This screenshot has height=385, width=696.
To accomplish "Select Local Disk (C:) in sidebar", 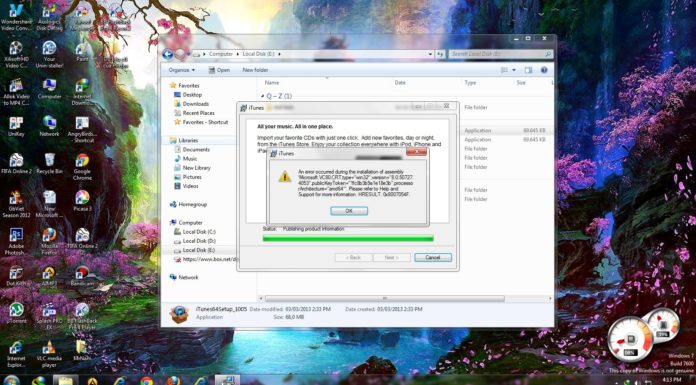I will (199, 232).
